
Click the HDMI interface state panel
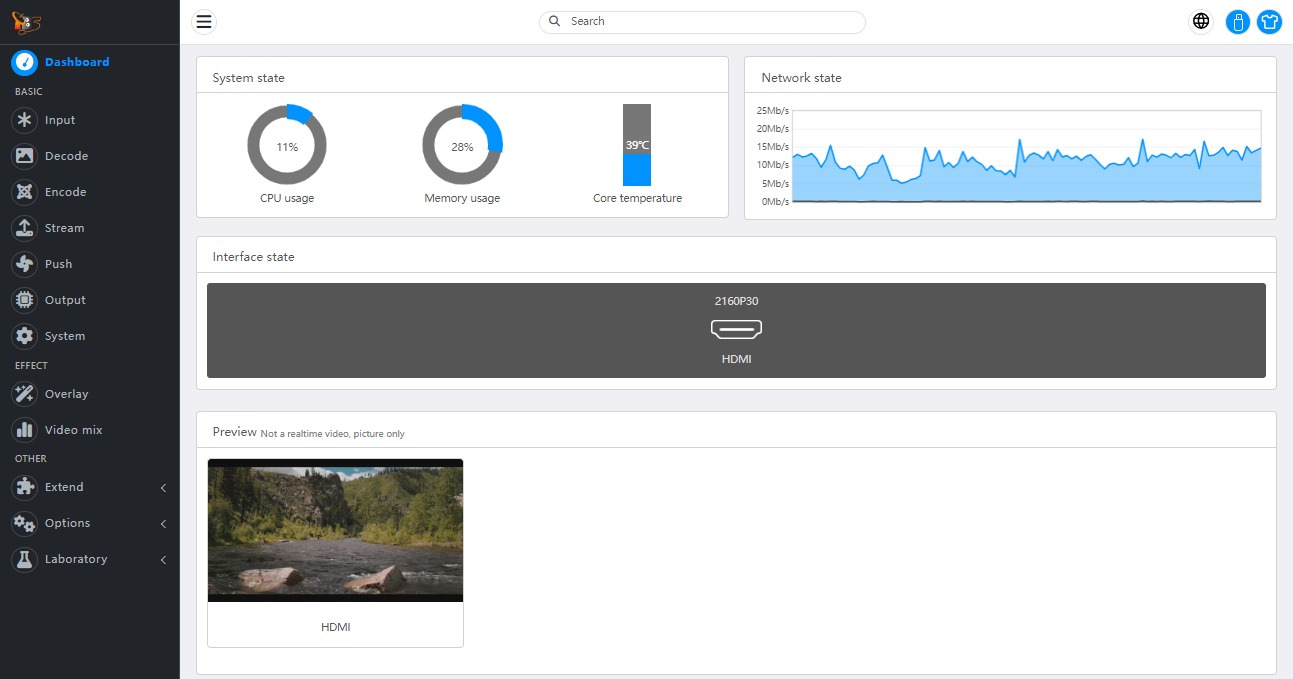pyautogui.click(x=736, y=330)
